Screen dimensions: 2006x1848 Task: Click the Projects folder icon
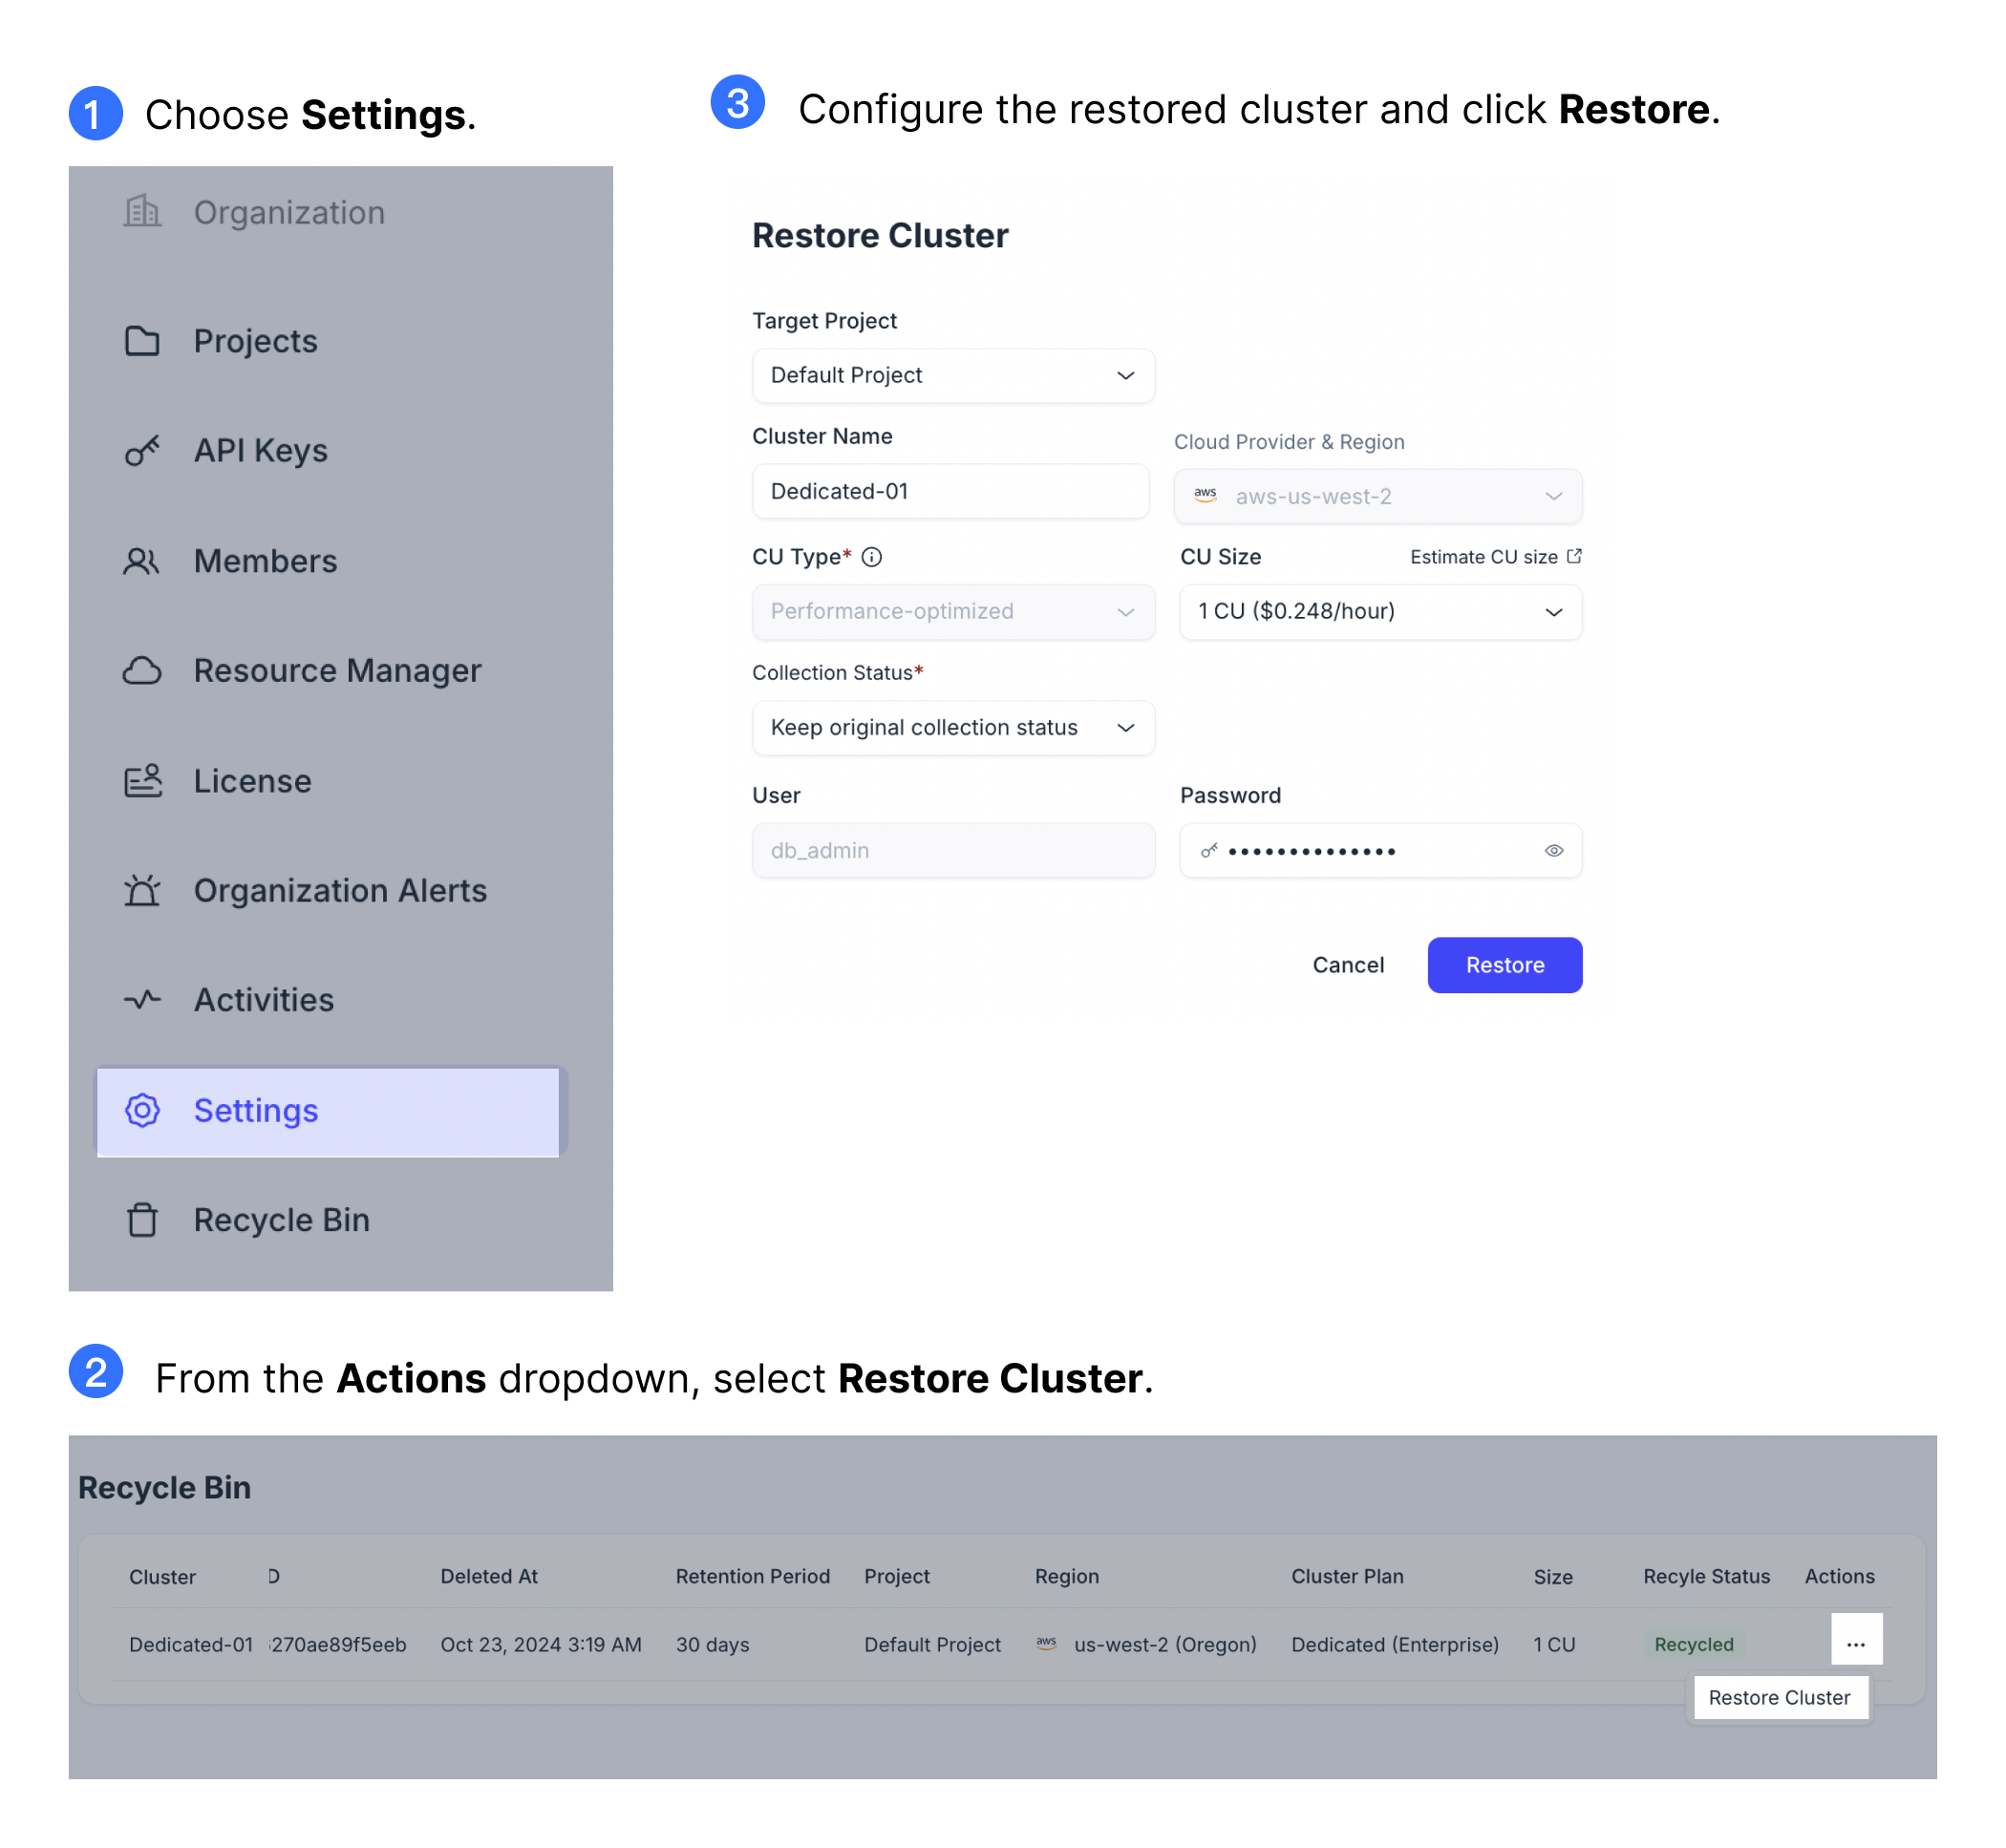point(142,342)
